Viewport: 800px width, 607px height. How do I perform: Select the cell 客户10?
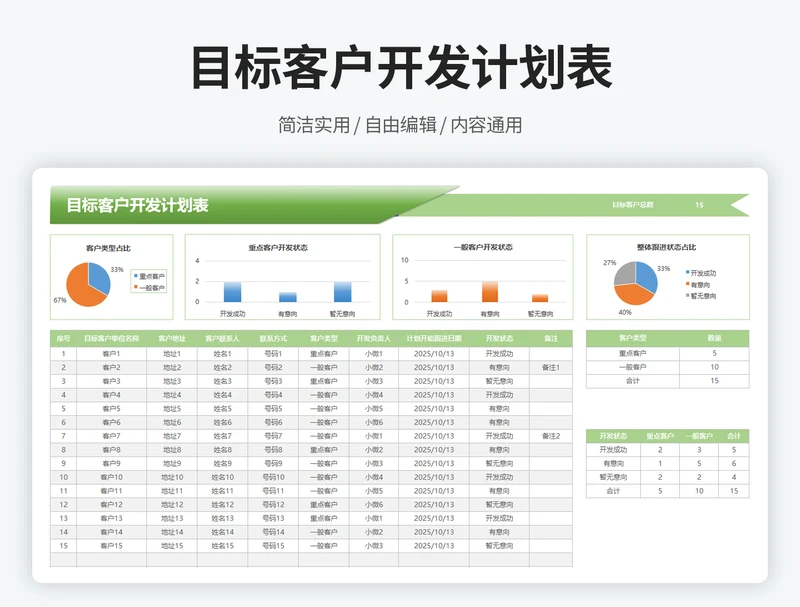[x=111, y=477]
